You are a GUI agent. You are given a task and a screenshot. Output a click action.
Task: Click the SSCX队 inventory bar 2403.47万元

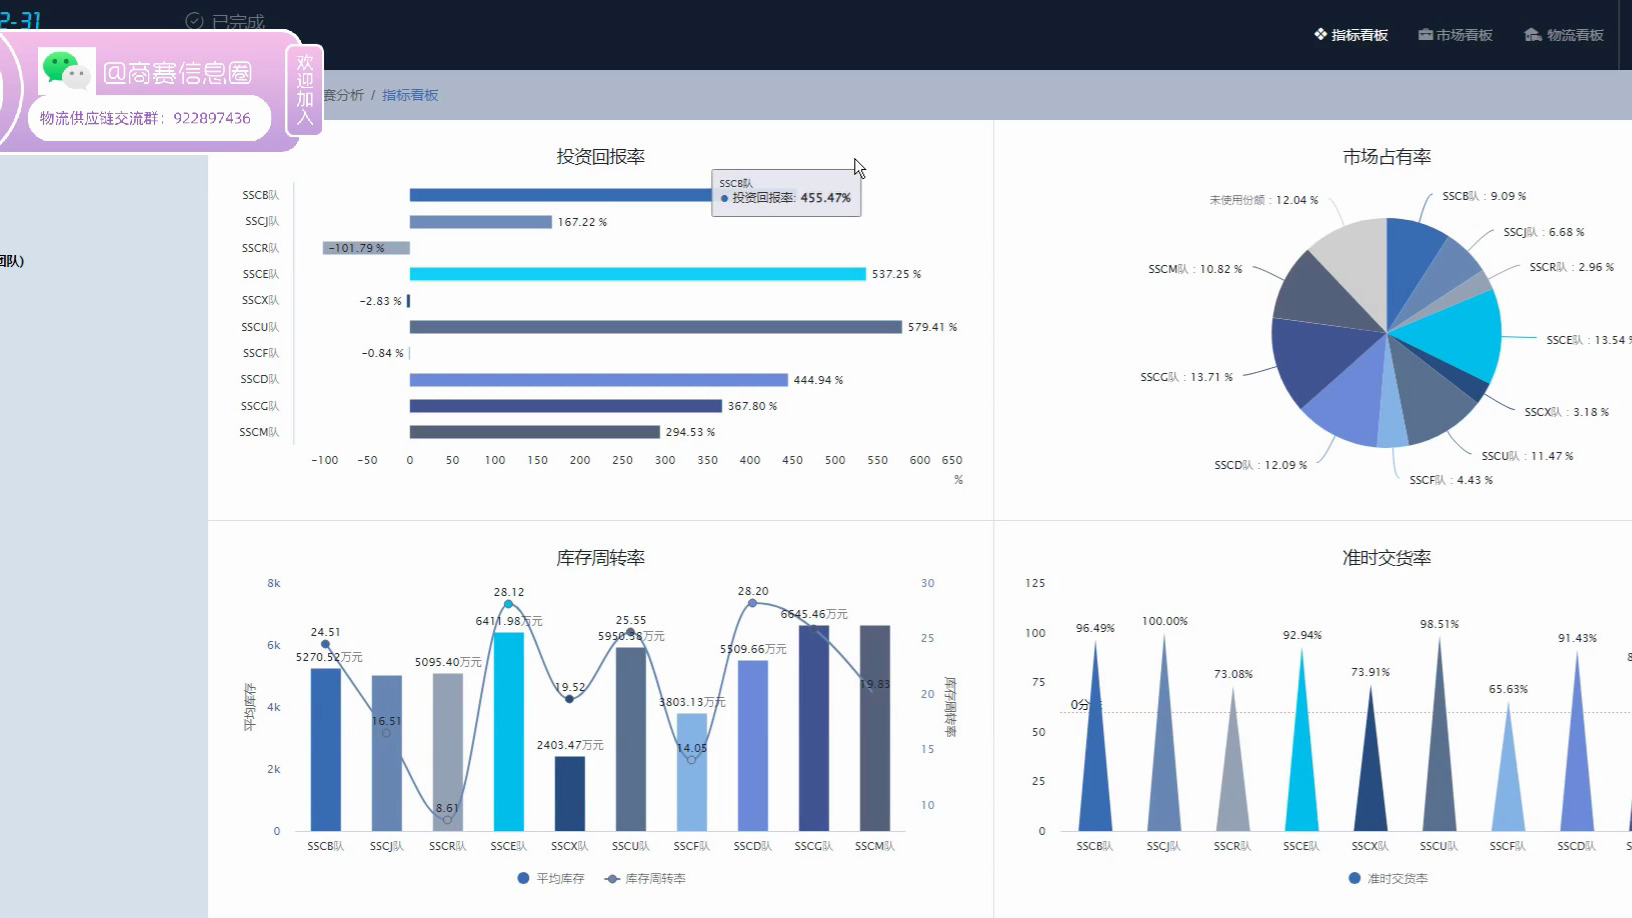[569, 793]
